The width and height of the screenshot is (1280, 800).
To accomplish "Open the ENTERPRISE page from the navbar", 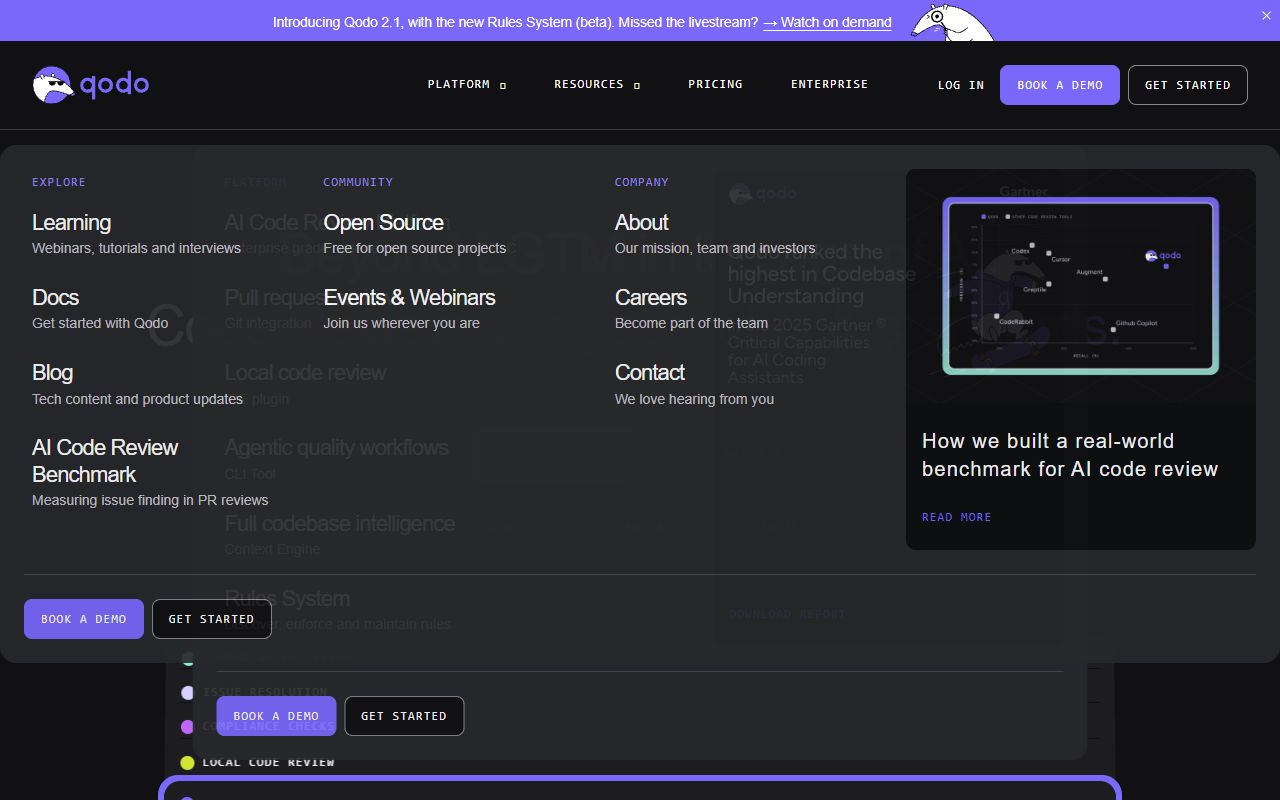I will point(829,84).
